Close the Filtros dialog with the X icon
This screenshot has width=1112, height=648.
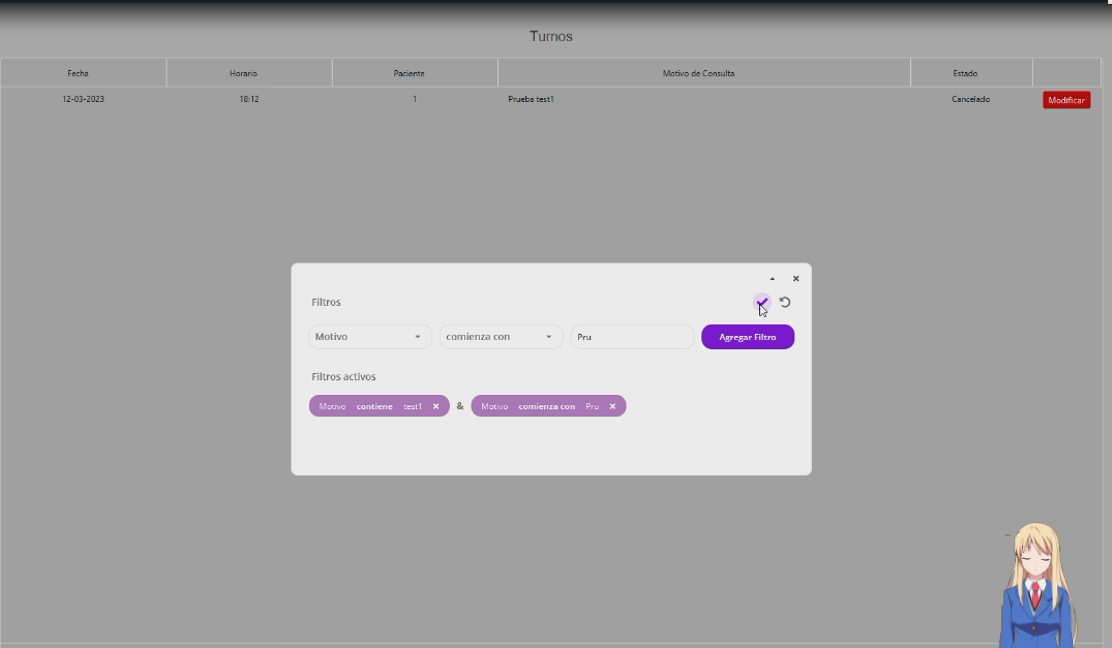(x=795, y=278)
